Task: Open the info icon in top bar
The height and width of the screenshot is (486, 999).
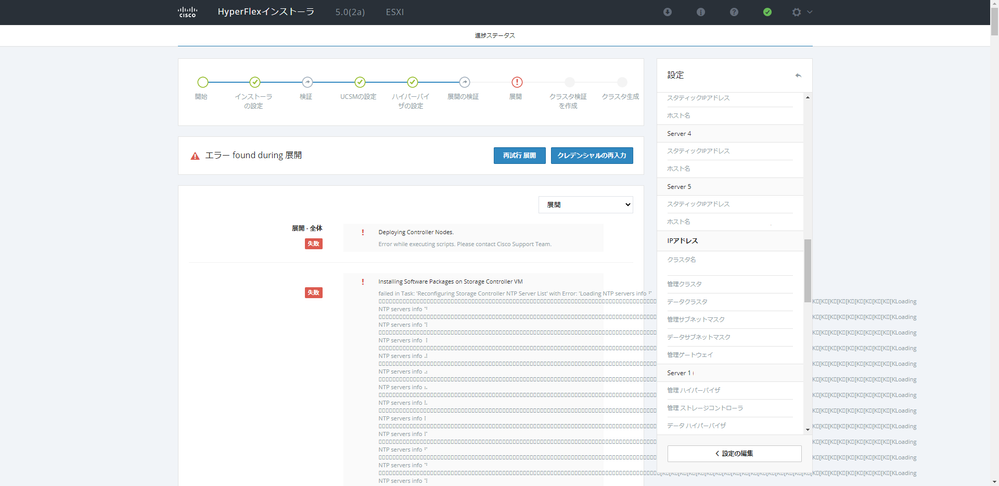Action: (x=701, y=11)
